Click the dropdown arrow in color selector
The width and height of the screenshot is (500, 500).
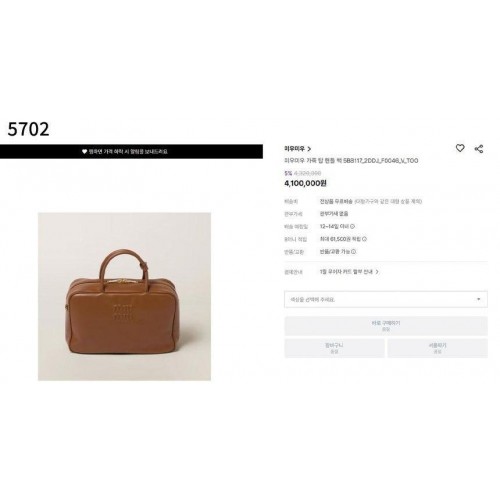479,299
